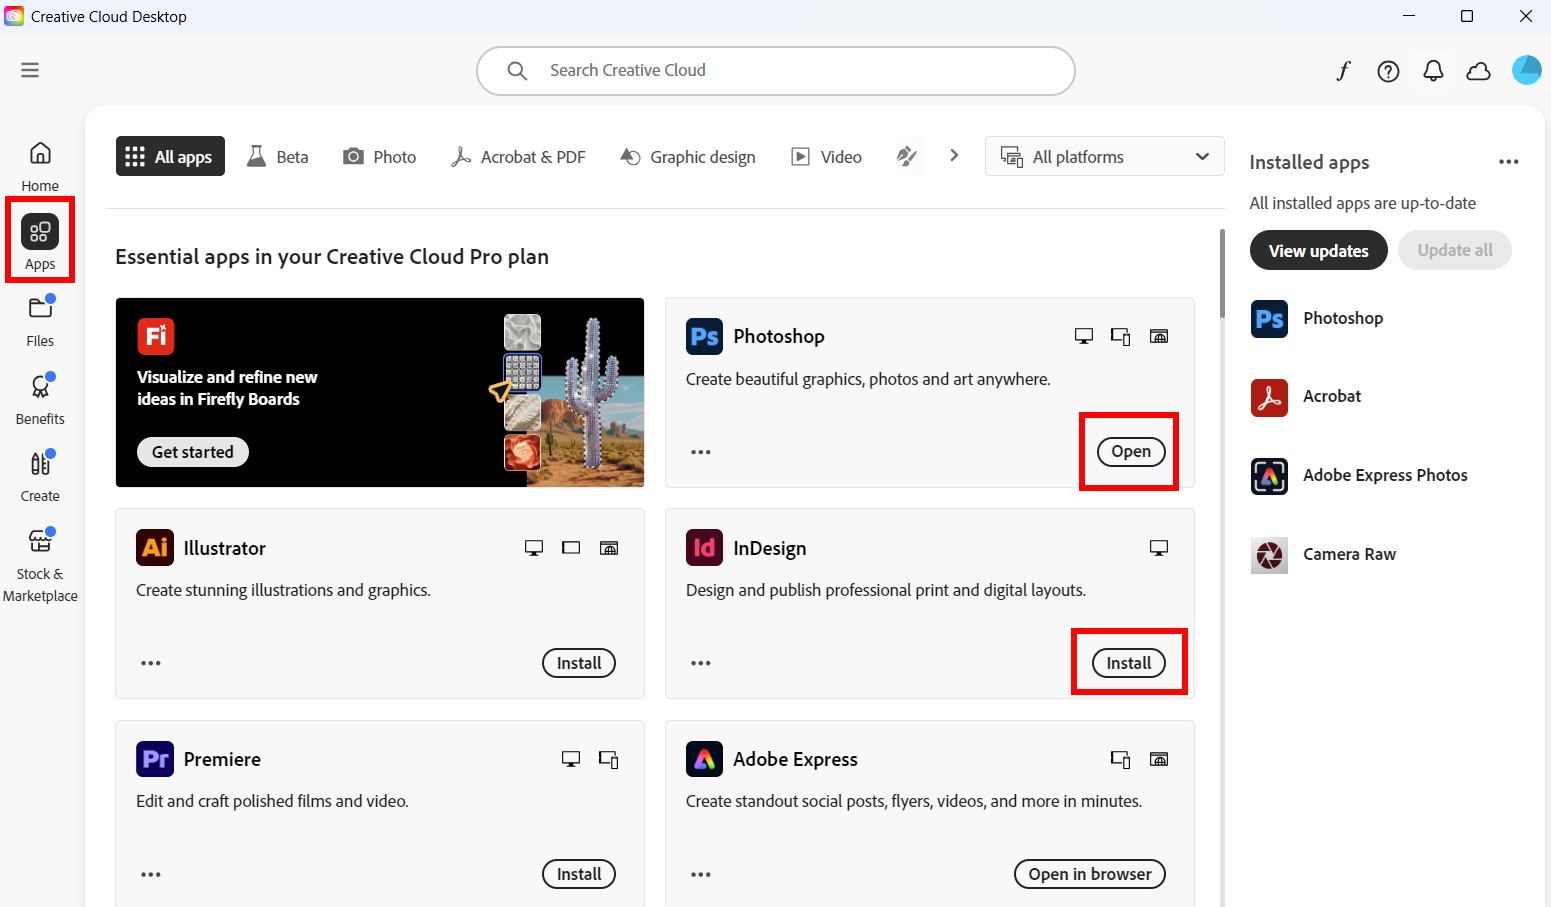Open the Files section from the sidebar
Screen dimensions: 1551x907
[x=39, y=320]
